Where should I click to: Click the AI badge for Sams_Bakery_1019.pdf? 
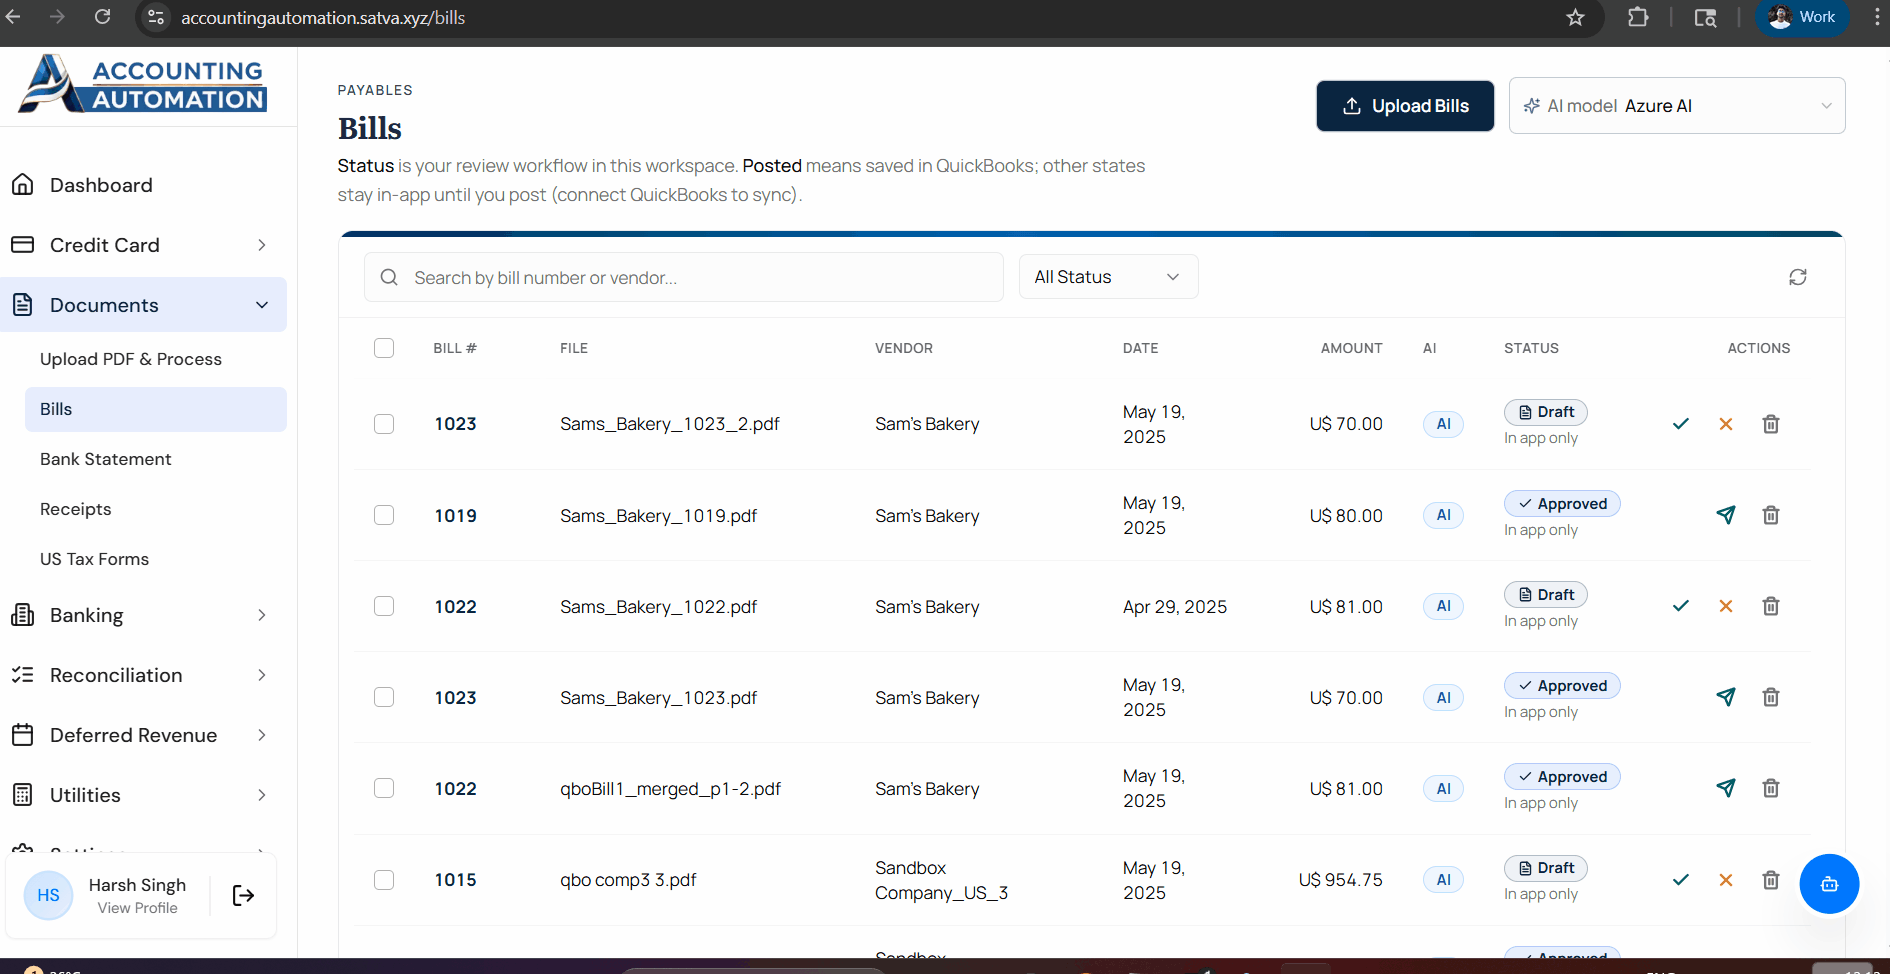click(1443, 515)
